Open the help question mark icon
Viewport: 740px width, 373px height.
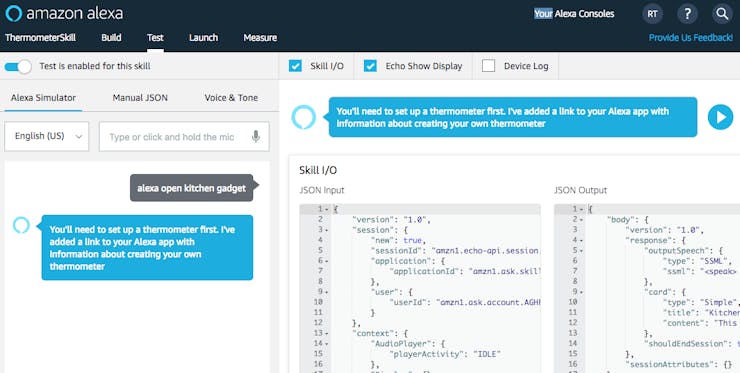click(687, 14)
